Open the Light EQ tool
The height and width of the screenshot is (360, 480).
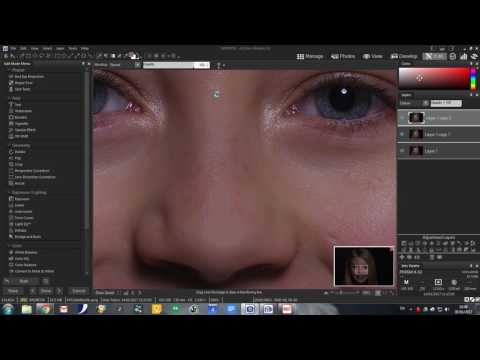tap(19, 224)
